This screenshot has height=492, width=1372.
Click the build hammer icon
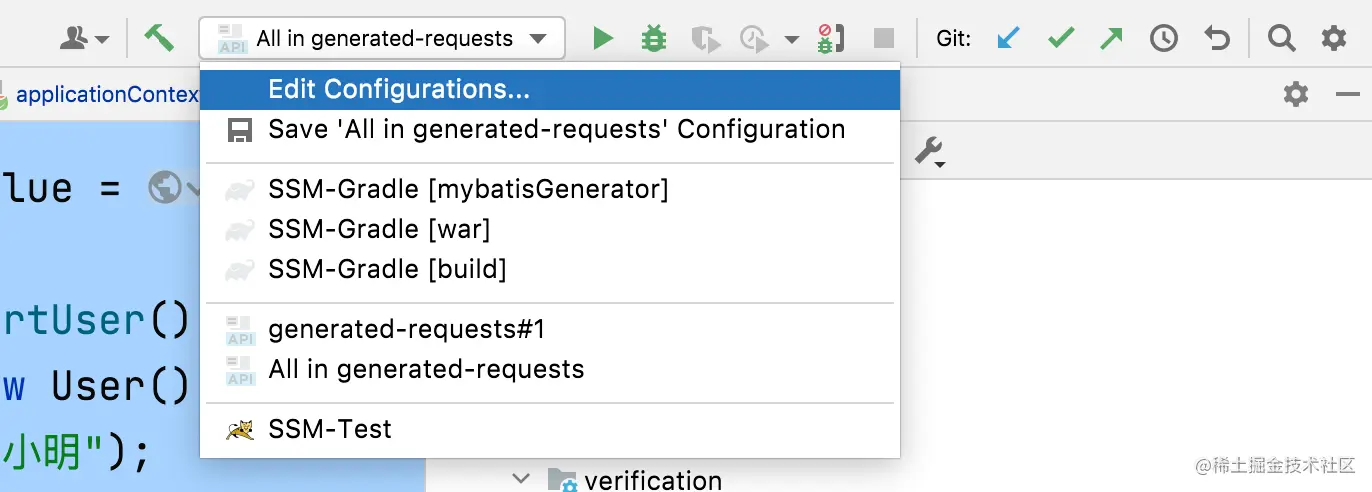pyautogui.click(x=158, y=38)
